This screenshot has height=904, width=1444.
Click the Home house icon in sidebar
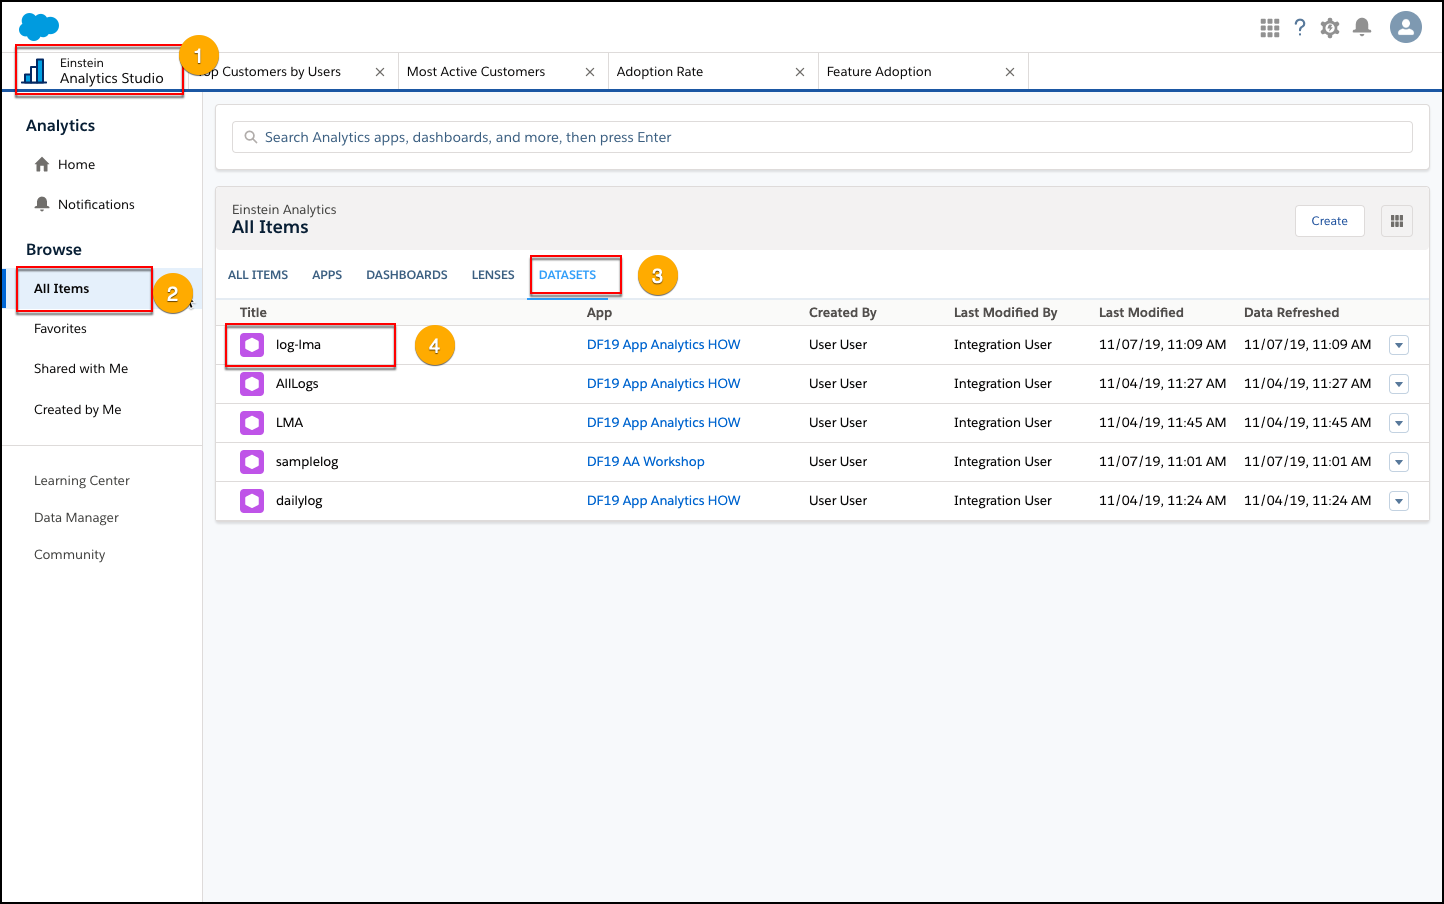pos(42,164)
